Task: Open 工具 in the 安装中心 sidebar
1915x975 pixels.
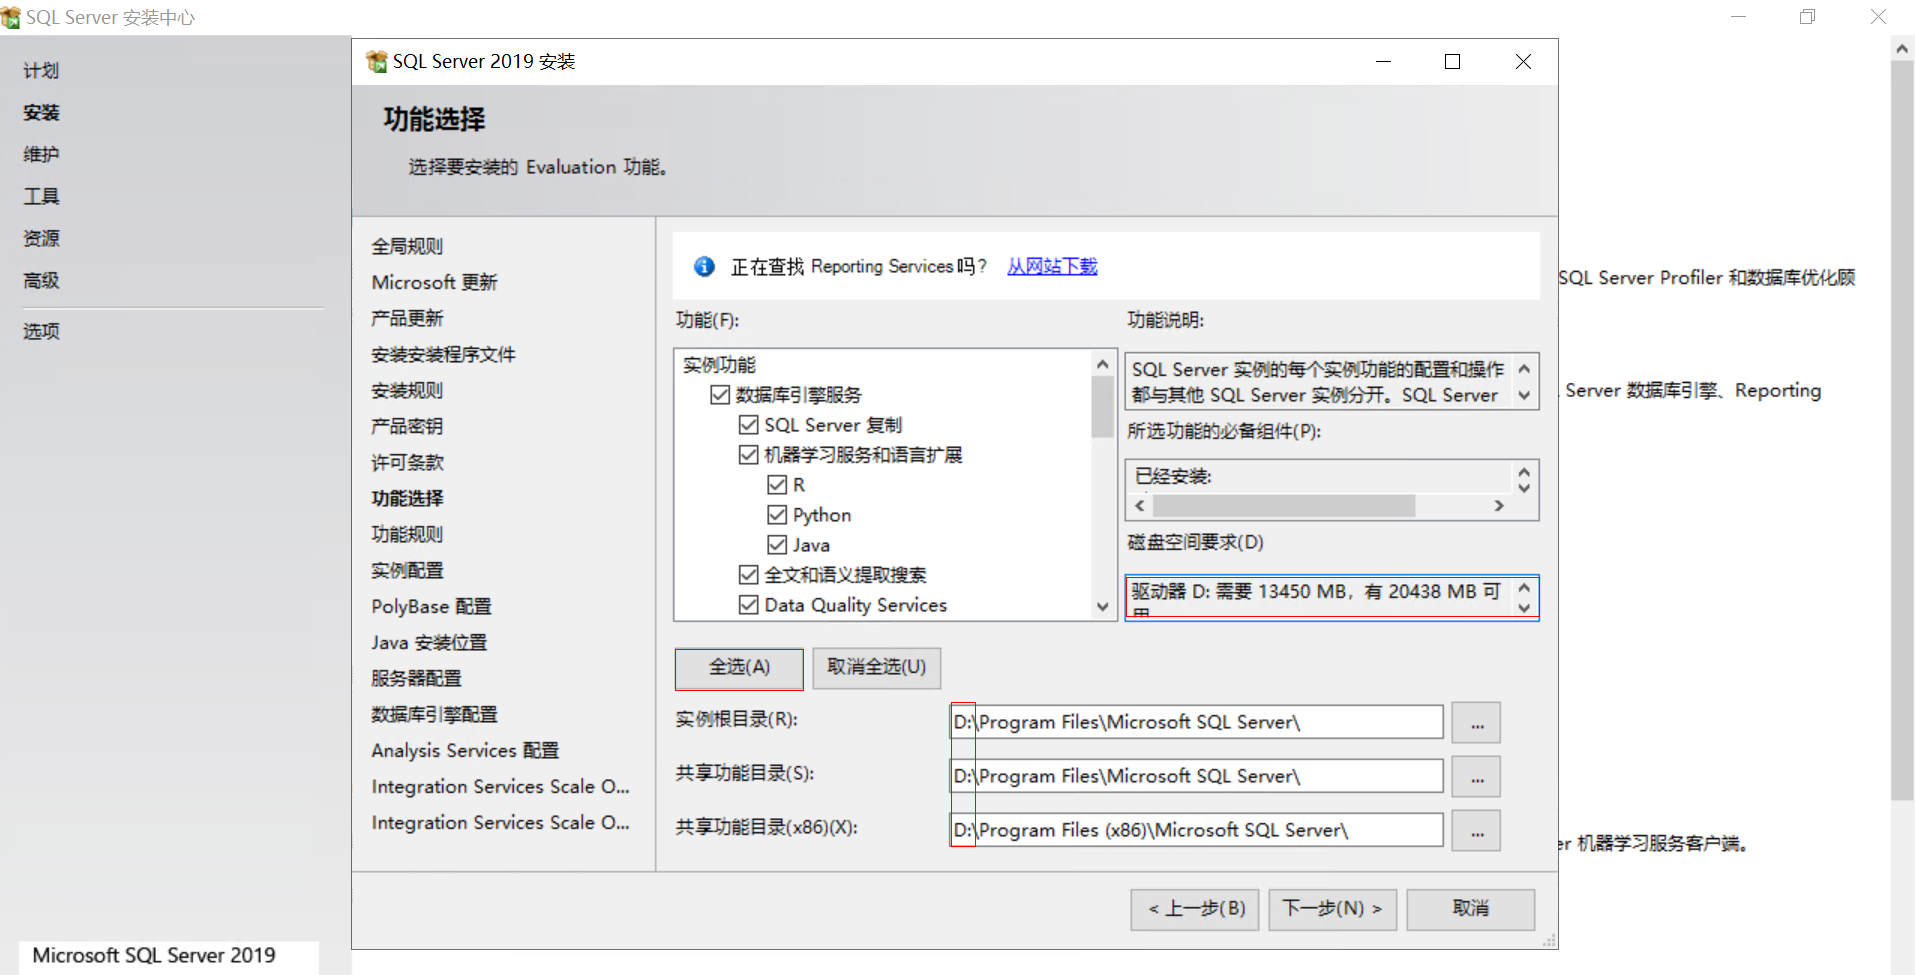Action: click(x=41, y=197)
